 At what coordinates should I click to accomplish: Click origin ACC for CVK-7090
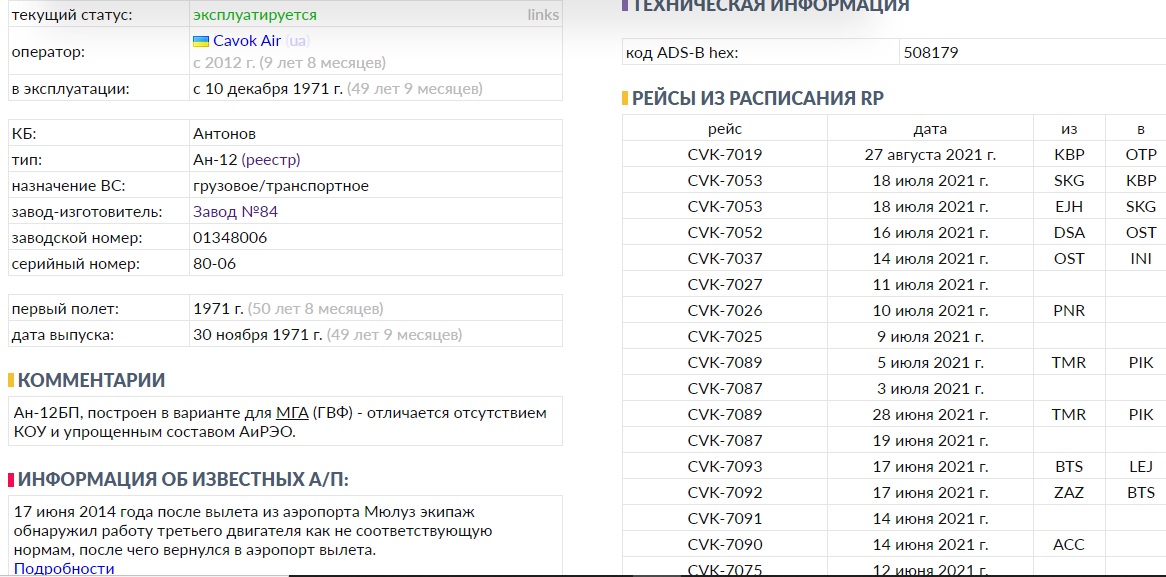pyautogui.click(x=1069, y=544)
